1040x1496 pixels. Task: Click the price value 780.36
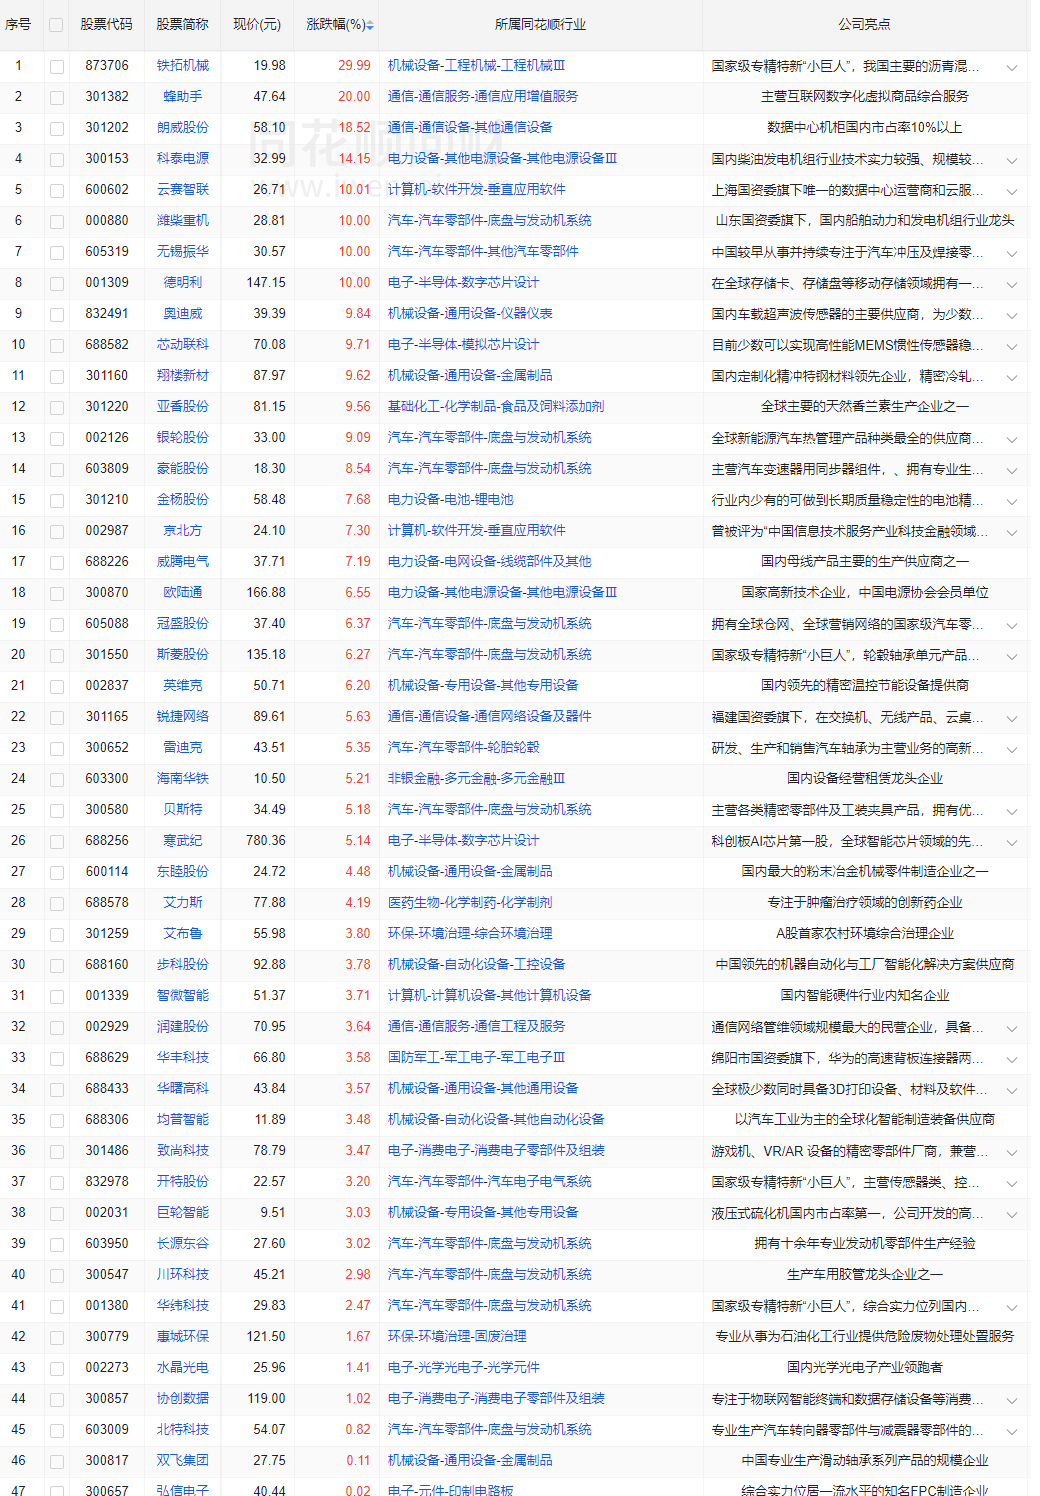click(x=266, y=841)
